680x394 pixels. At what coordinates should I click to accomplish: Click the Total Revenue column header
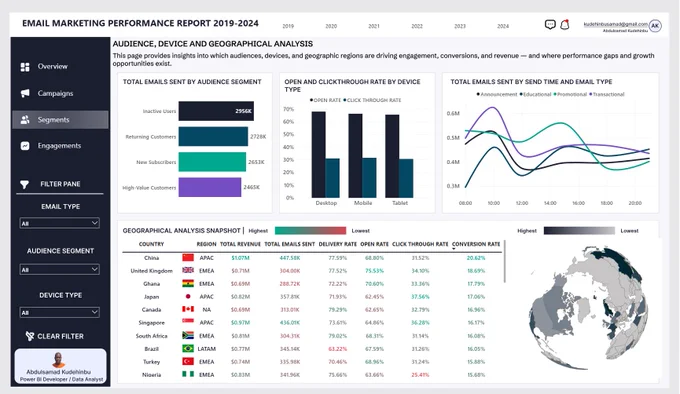(x=240, y=244)
